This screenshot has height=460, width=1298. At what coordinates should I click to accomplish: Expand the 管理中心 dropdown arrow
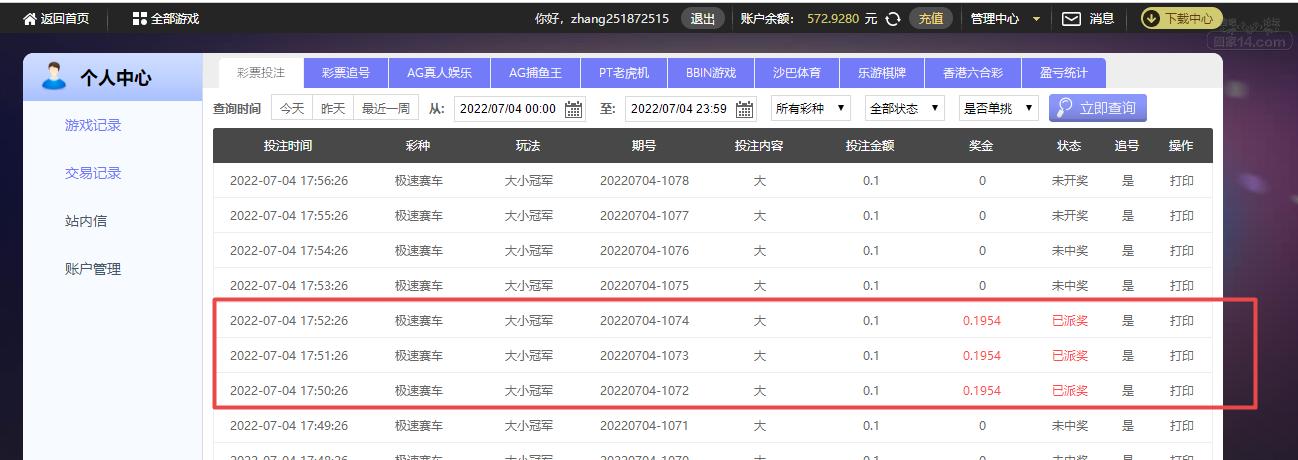[1036, 19]
